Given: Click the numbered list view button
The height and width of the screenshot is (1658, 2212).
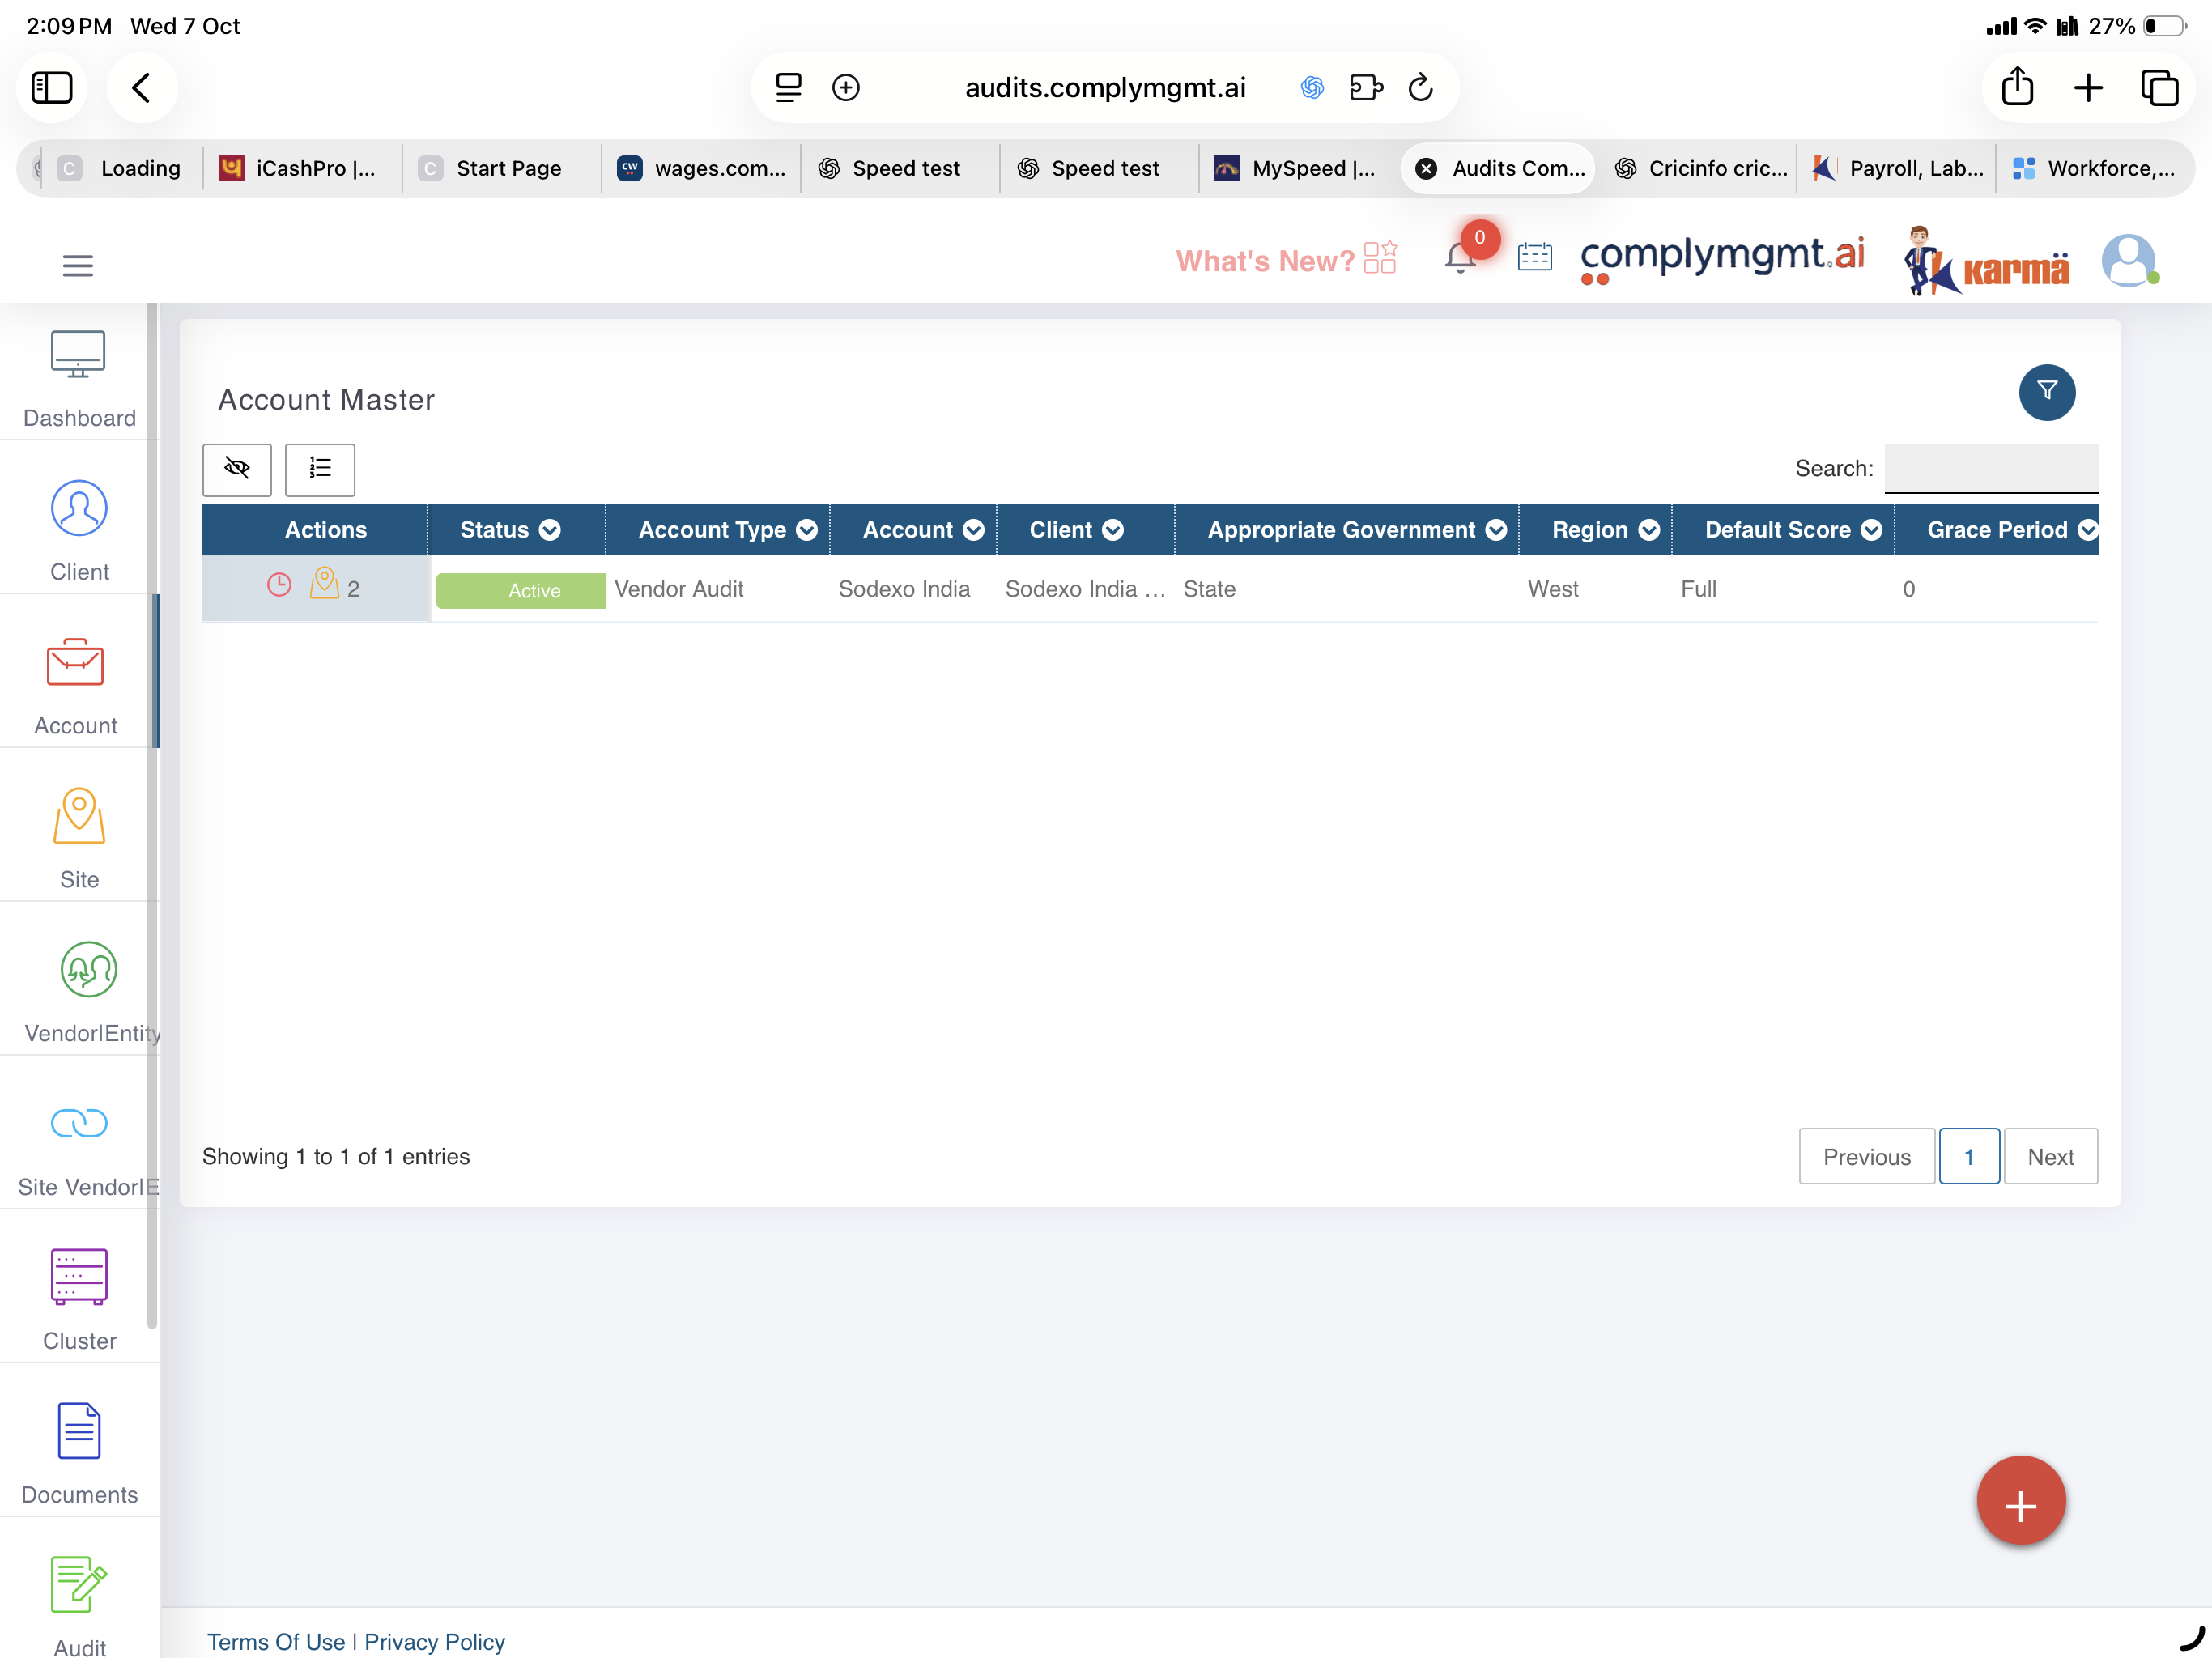Looking at the screenshot, I should pyautogui.click(x=320, y=469).
